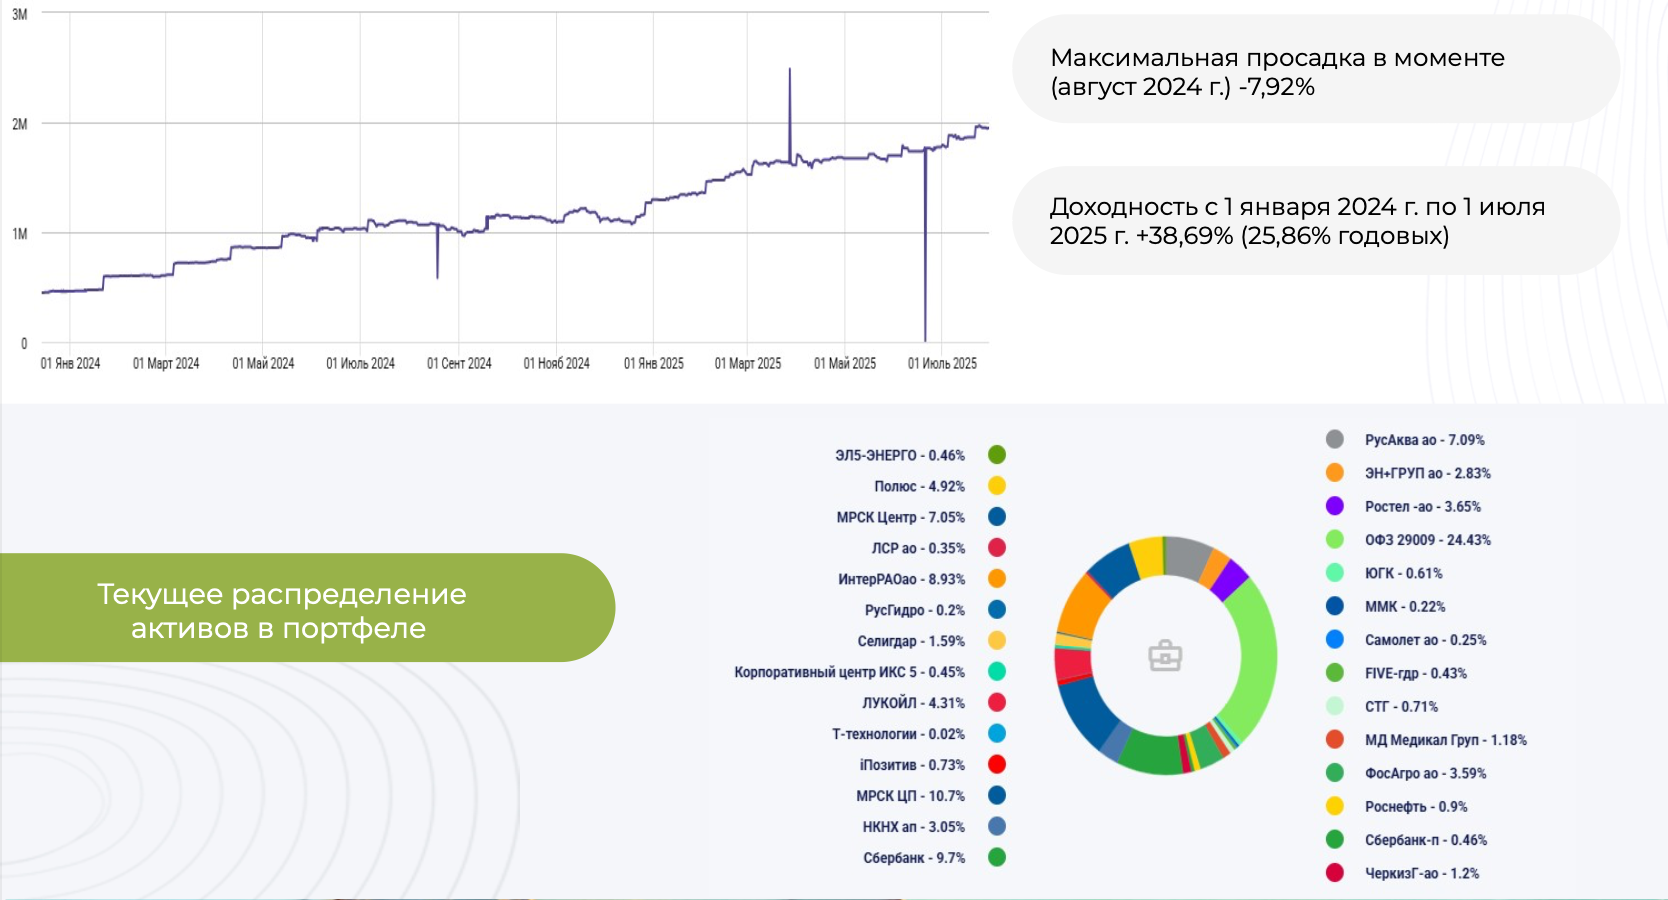1668x900 pixels.
Task: Click the 01 Сент 2024 axis label
Action: pyautogui.click(x=459, y=364)
